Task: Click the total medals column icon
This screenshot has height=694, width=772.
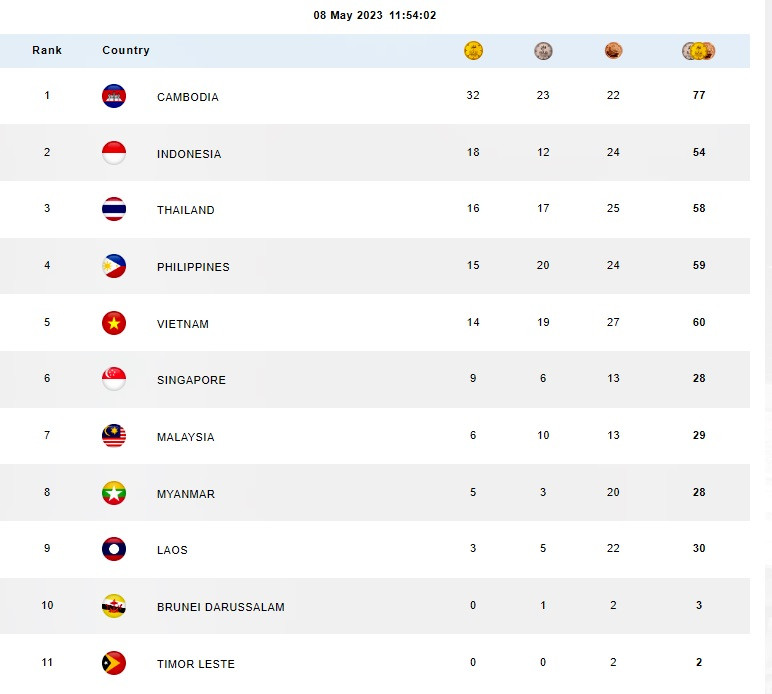Action: [699, 50]
